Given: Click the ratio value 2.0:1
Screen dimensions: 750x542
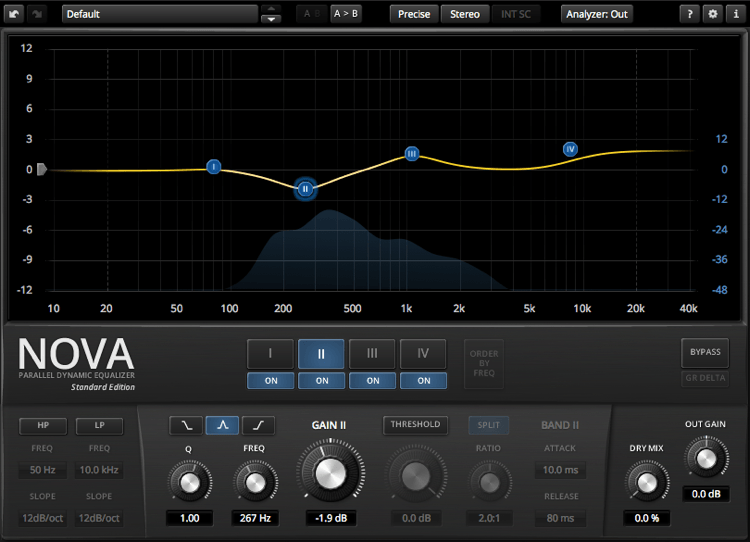Looking at the screenshot, I should [x=489, y=518].
